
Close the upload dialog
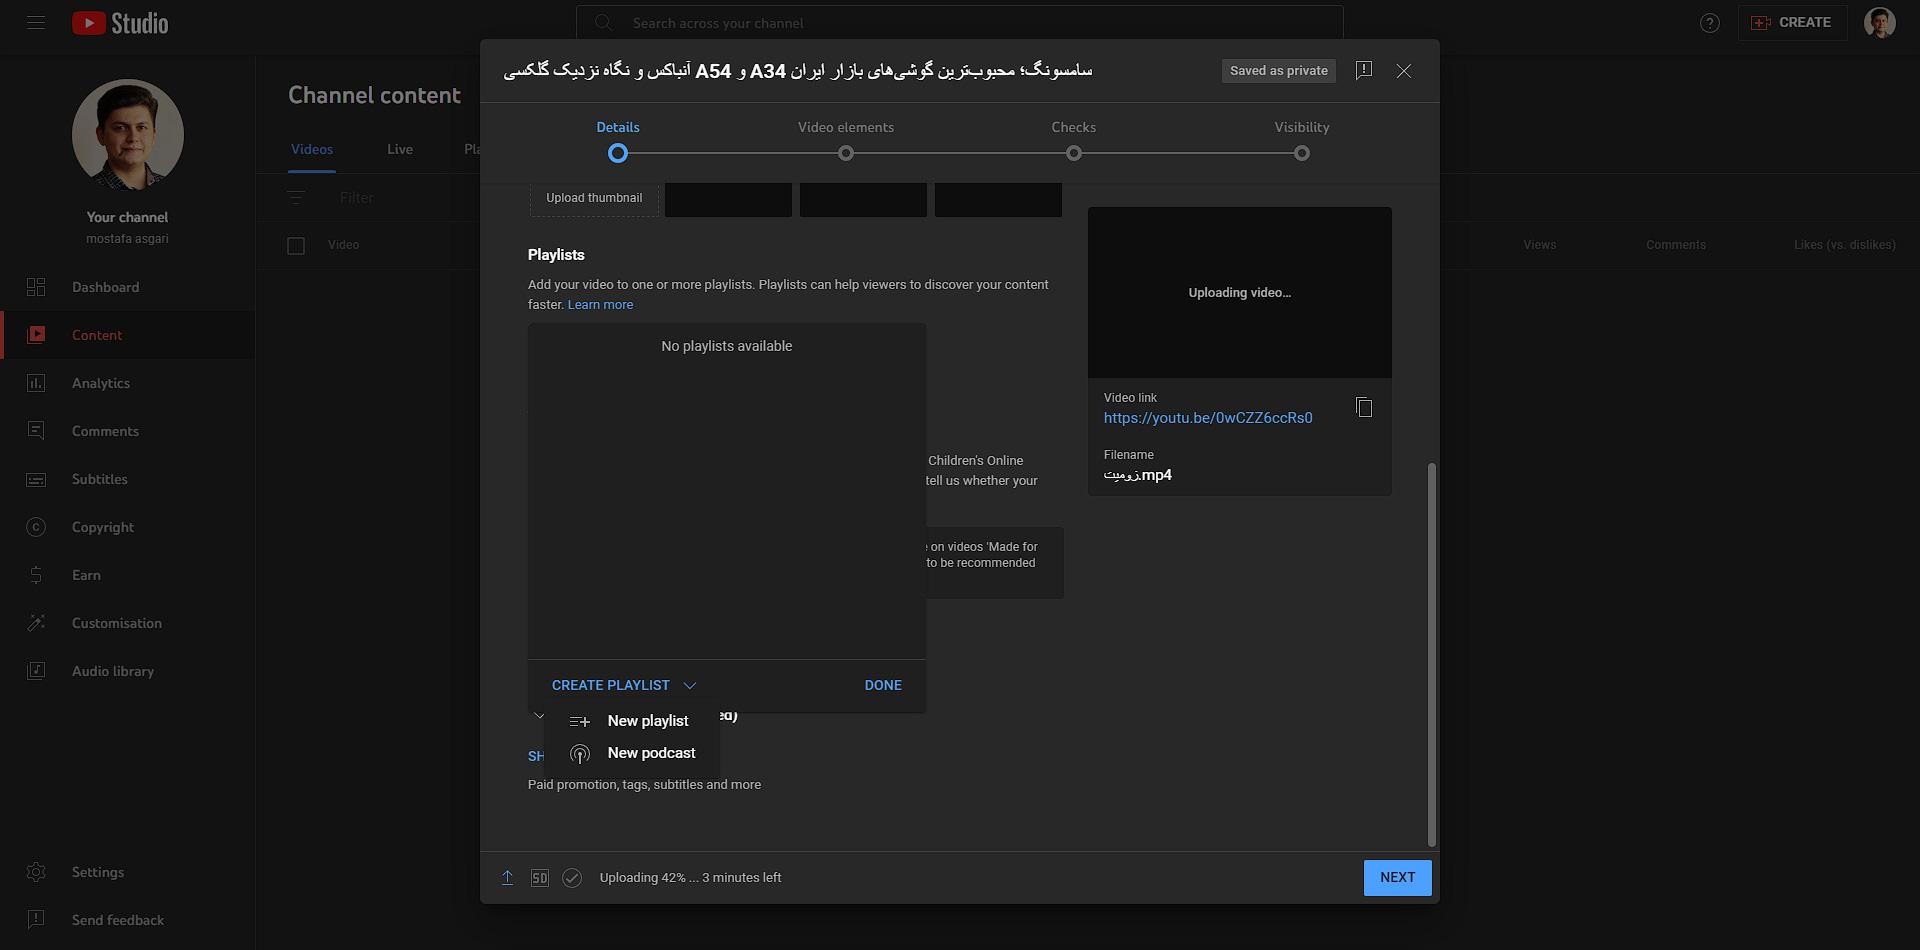pos(1404,71)
